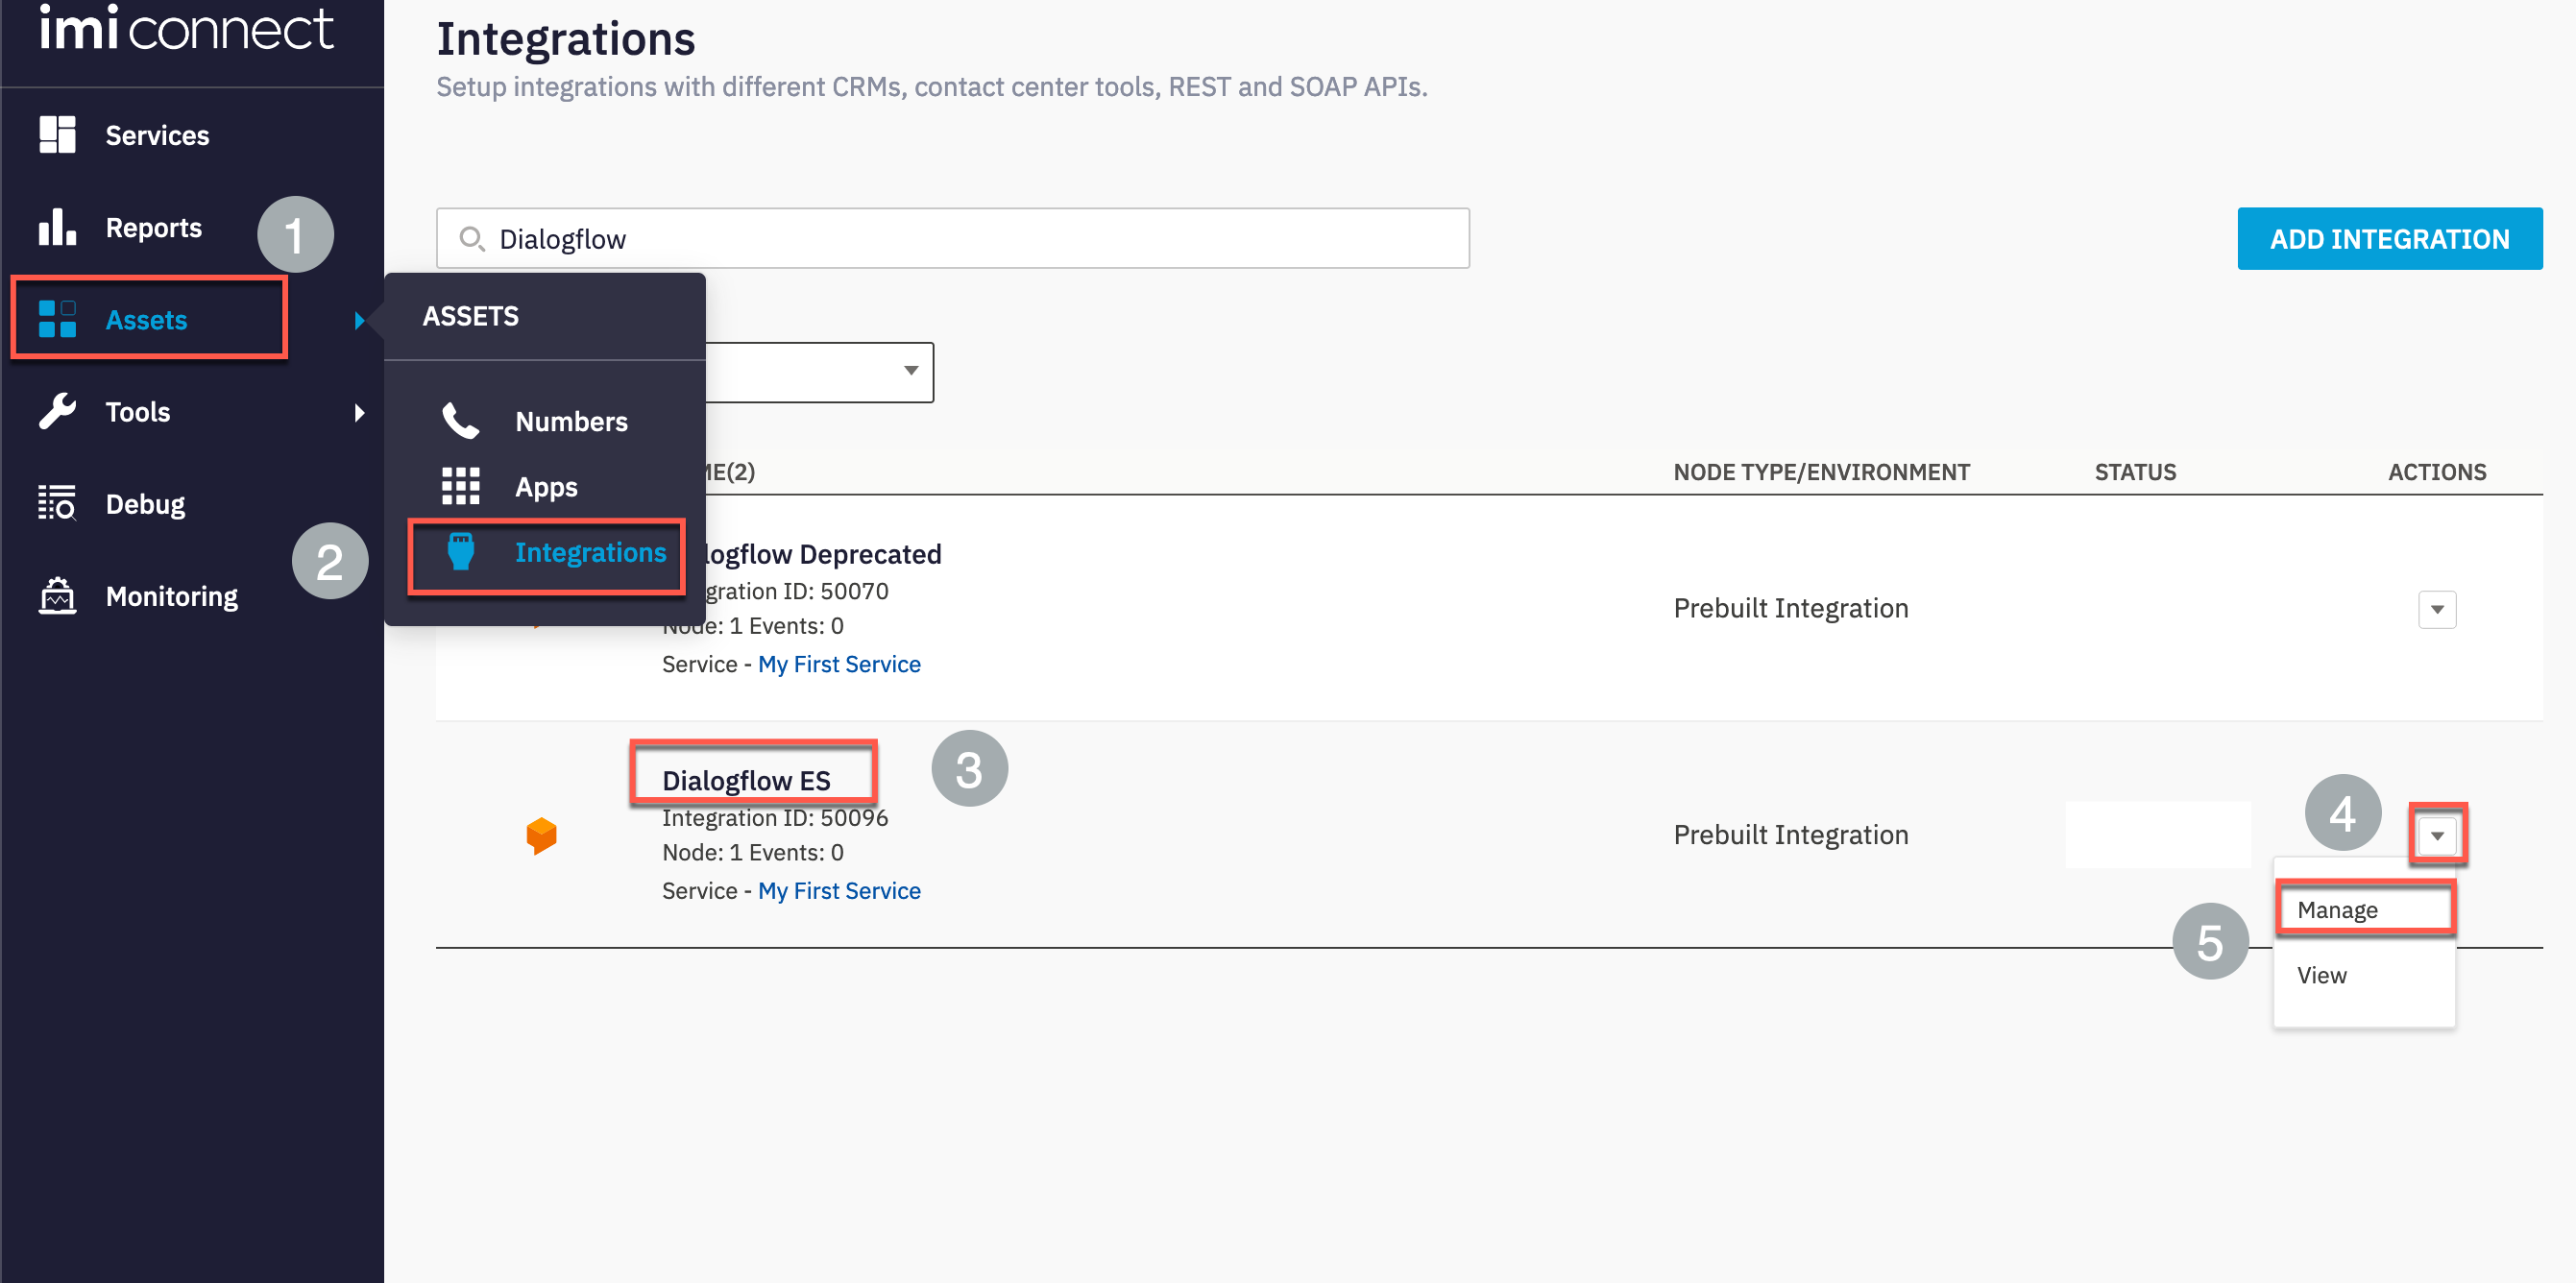
Task: Click into the Dialogflow search field
Action: (952, 239)
